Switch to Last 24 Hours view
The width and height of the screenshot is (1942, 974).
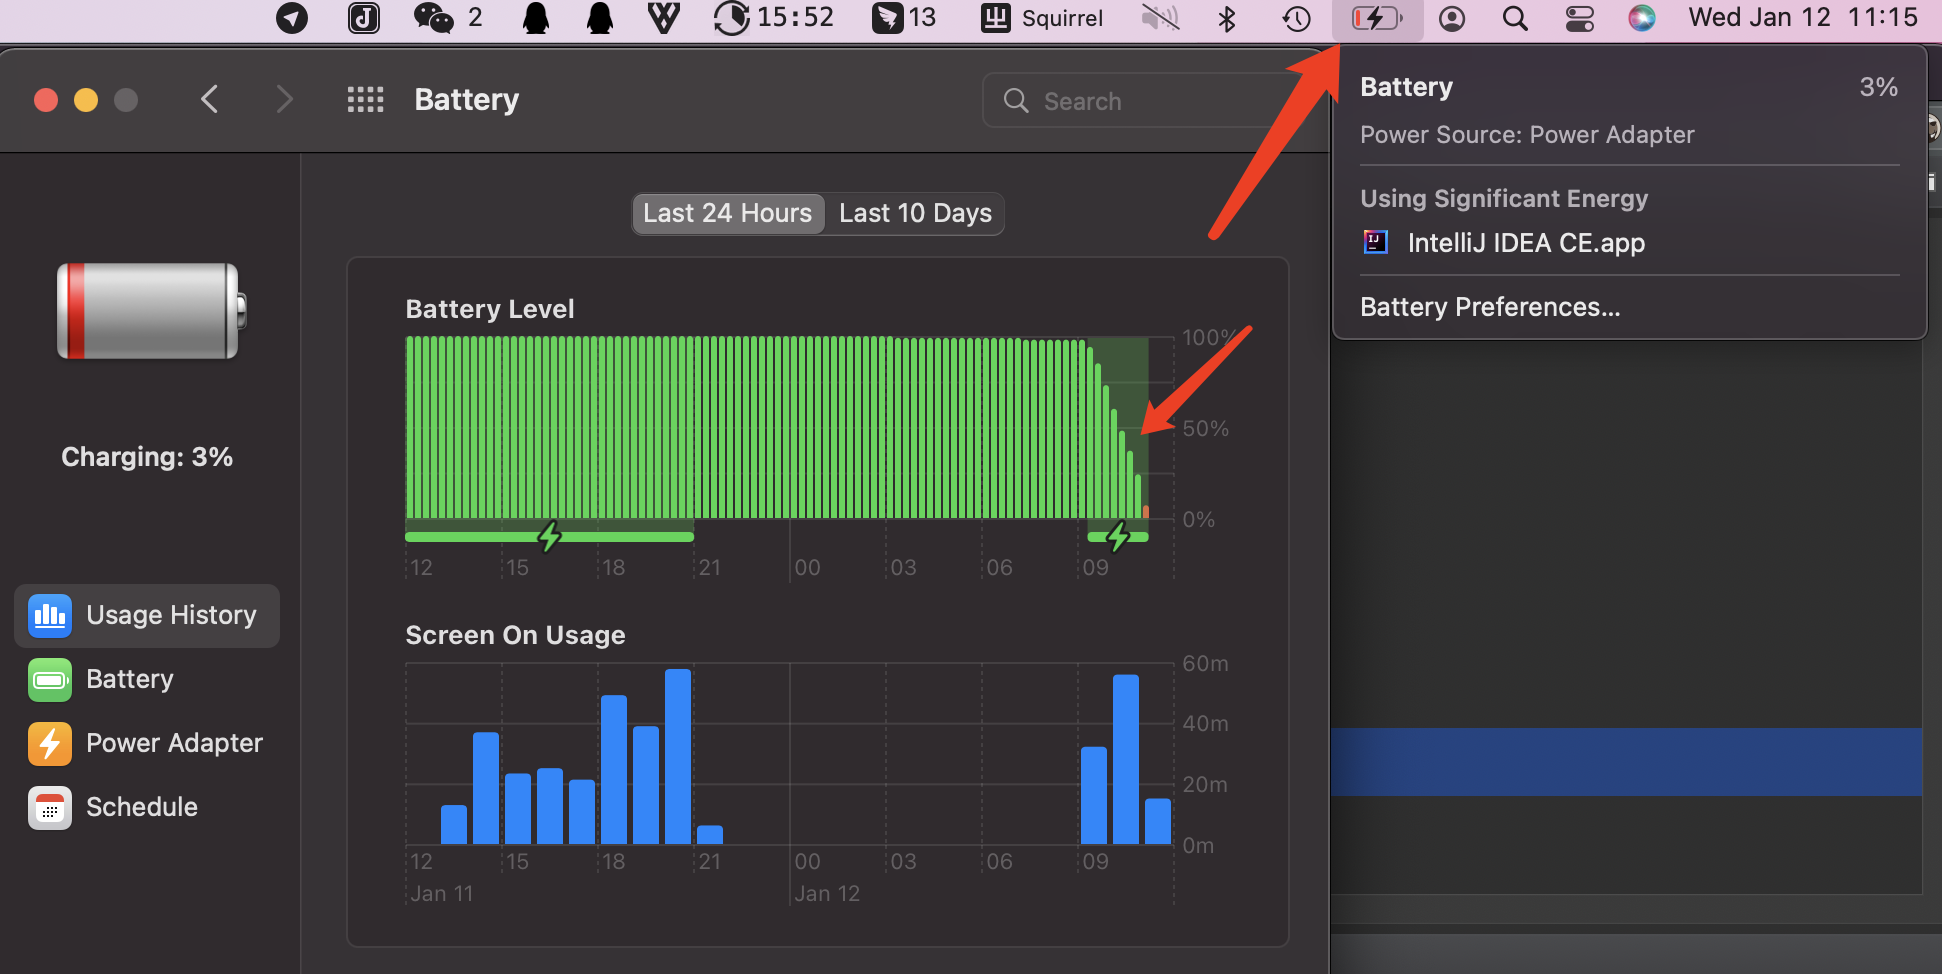728,213
